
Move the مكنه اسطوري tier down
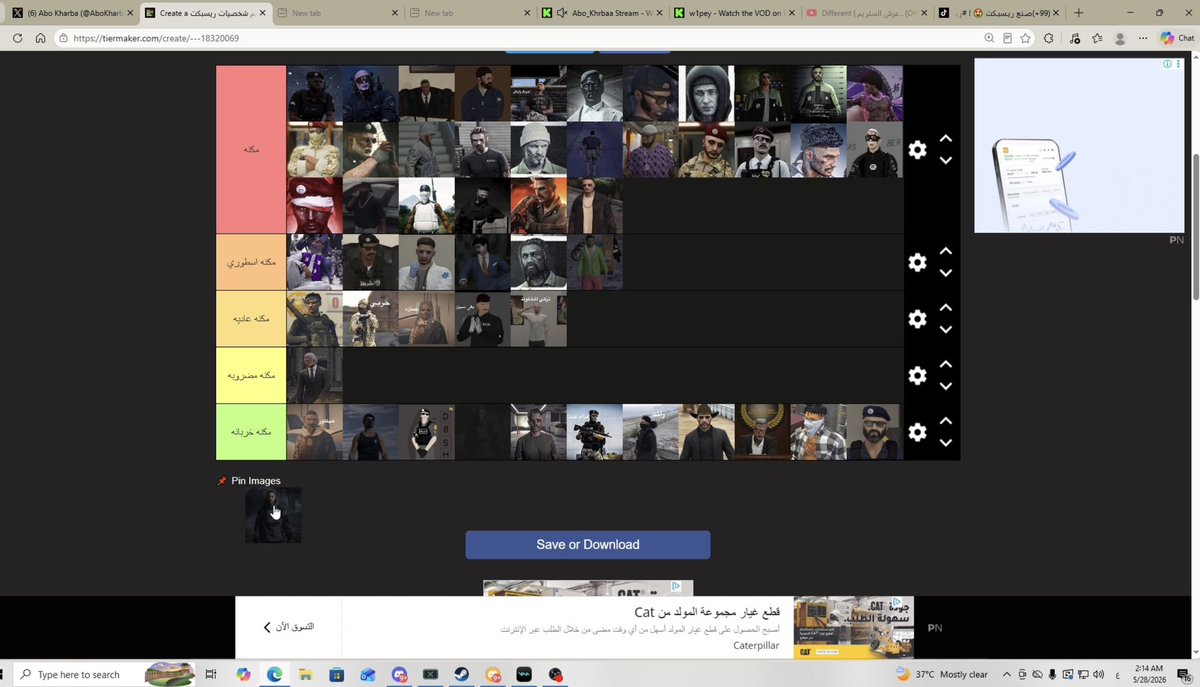coord(946,273)
